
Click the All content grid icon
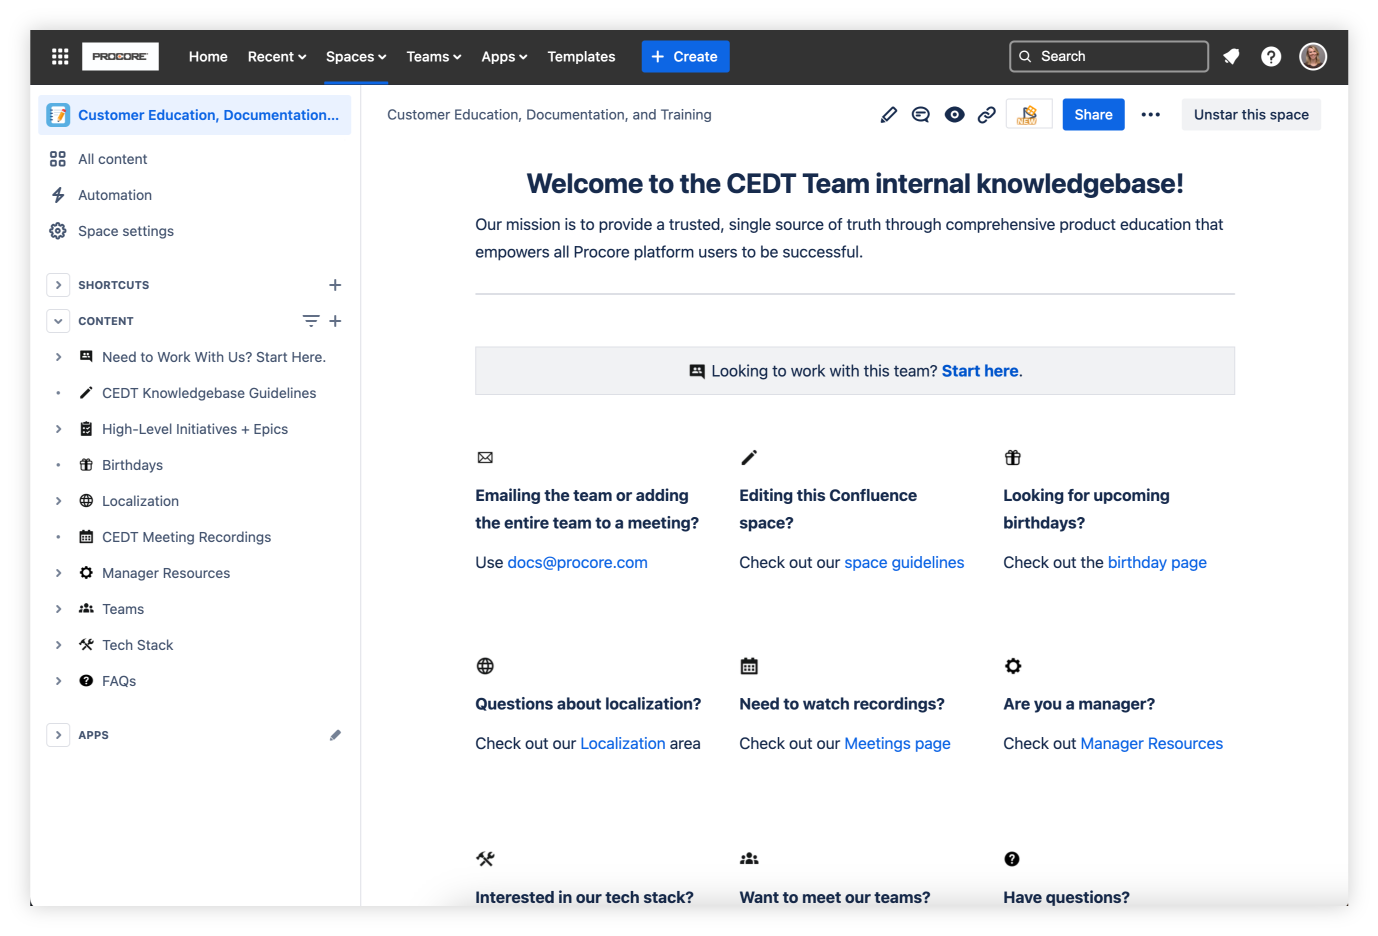point(58,159)
